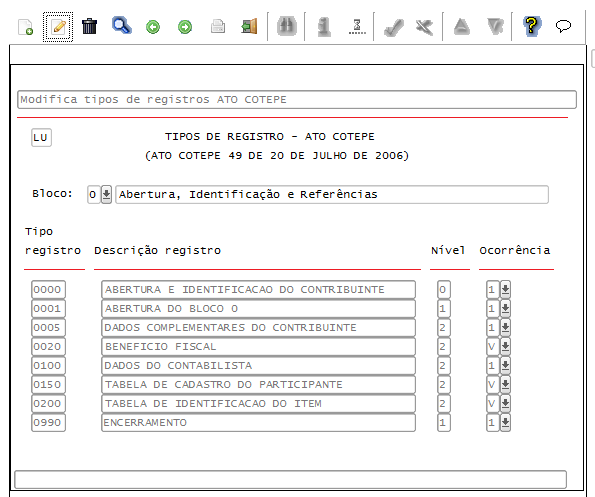
Task: Click the grayed cancel X icon
Action: 424,27
